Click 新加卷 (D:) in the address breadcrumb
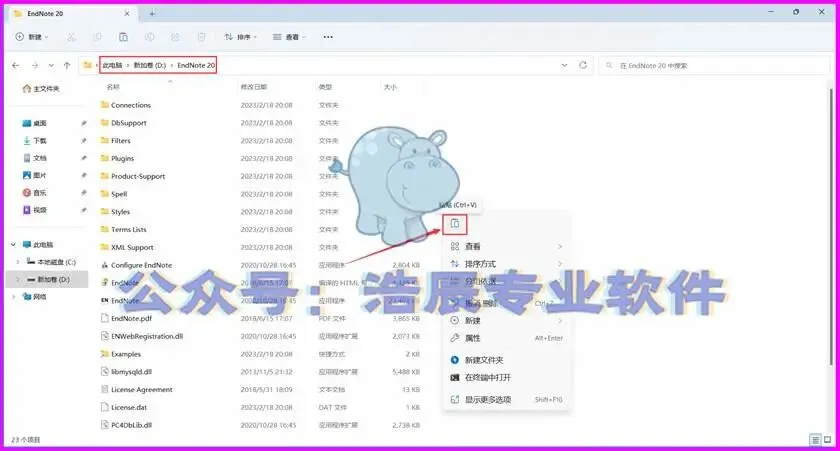This screenshot has width=840, height=451. [149, 65]
